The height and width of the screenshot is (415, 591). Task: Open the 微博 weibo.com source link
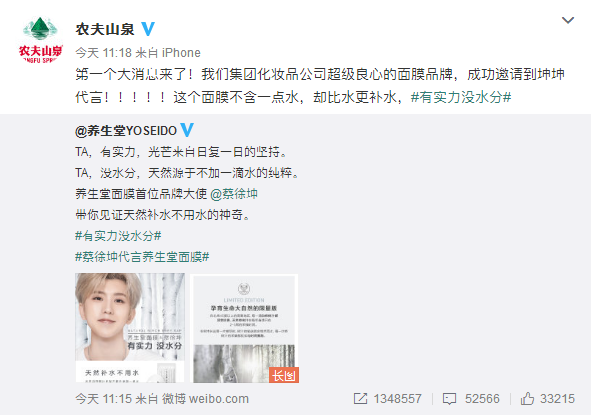192,399
